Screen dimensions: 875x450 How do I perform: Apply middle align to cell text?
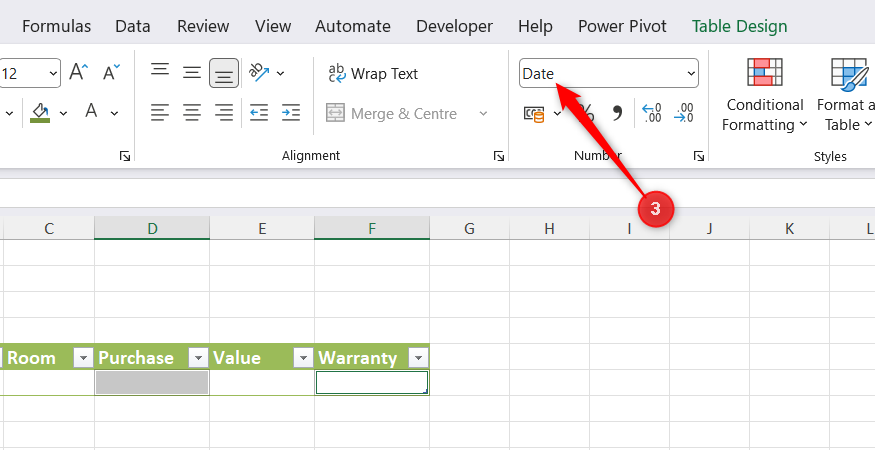192,73
